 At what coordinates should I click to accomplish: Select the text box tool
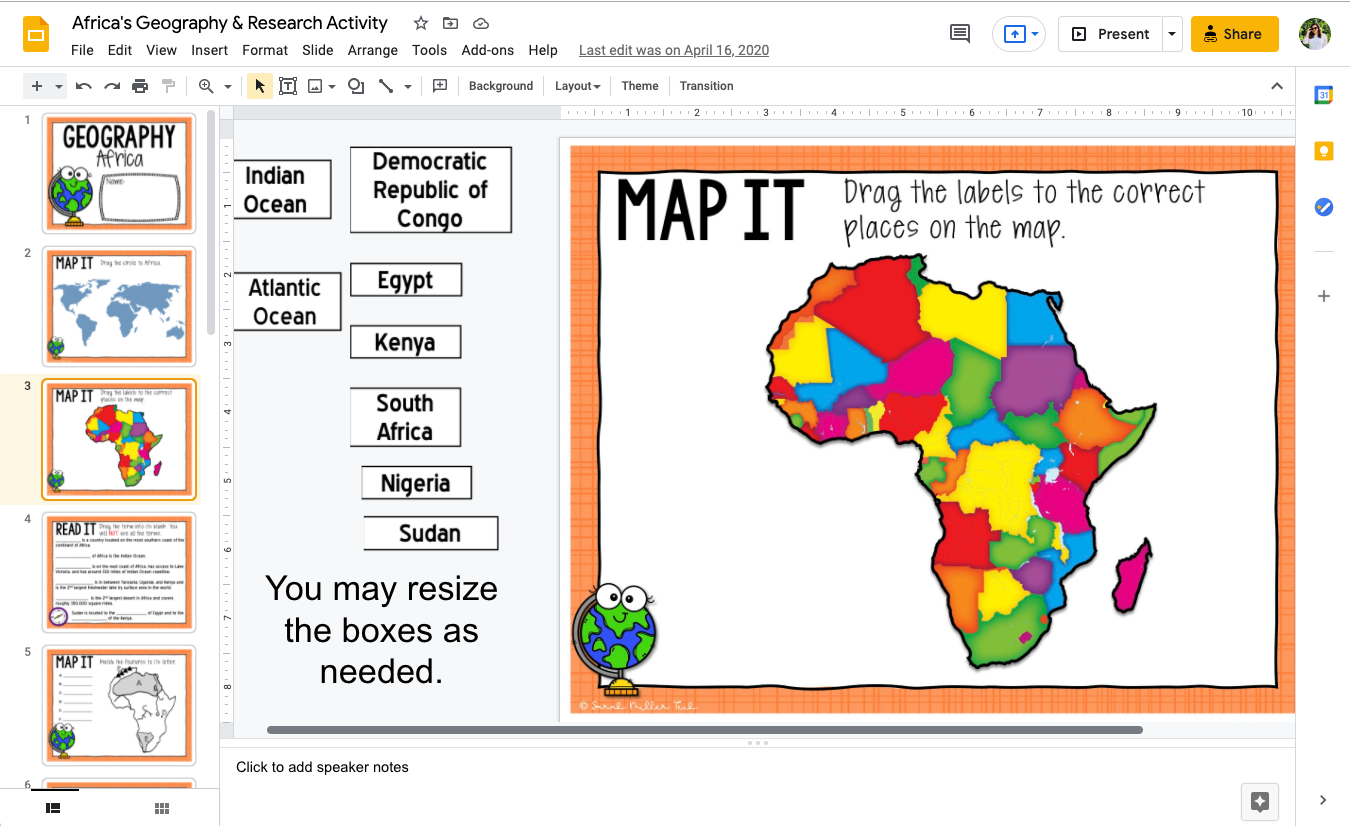click(288, 86)
